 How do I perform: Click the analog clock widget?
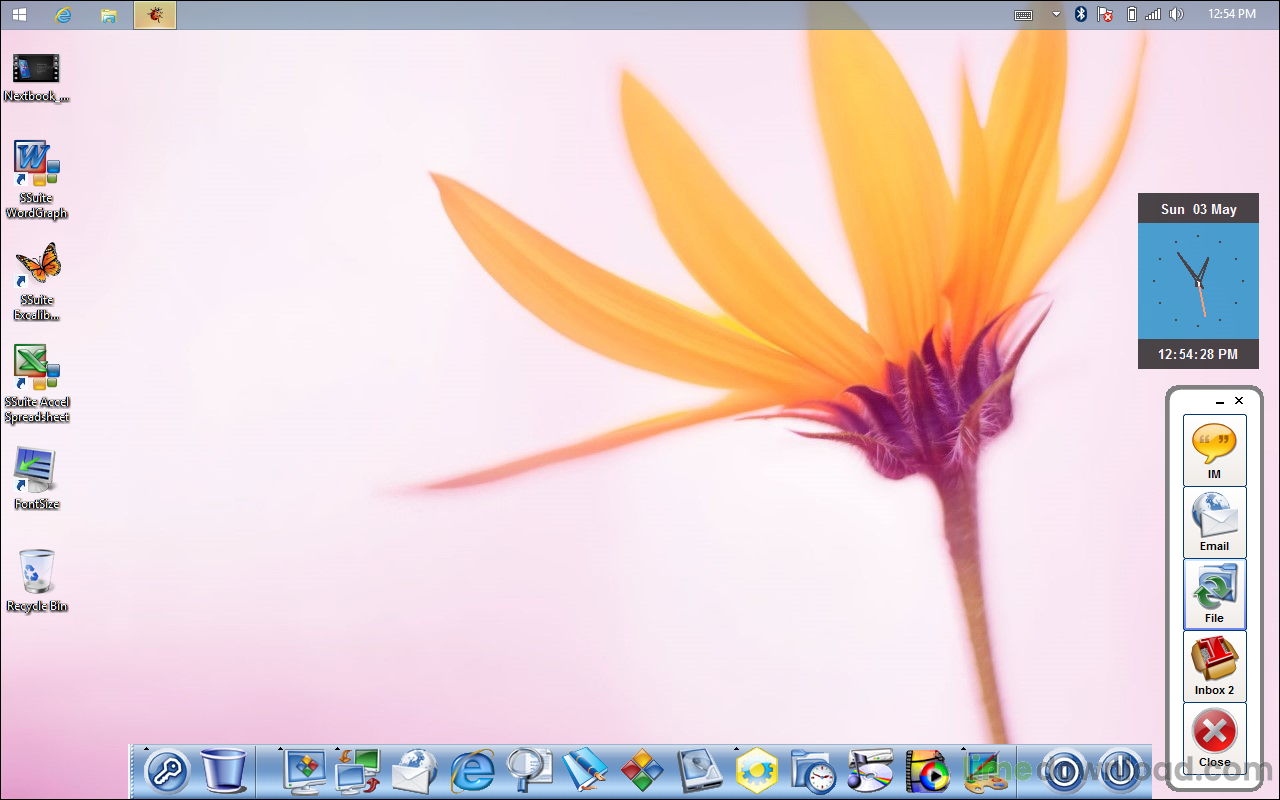tap(1198, 281)
